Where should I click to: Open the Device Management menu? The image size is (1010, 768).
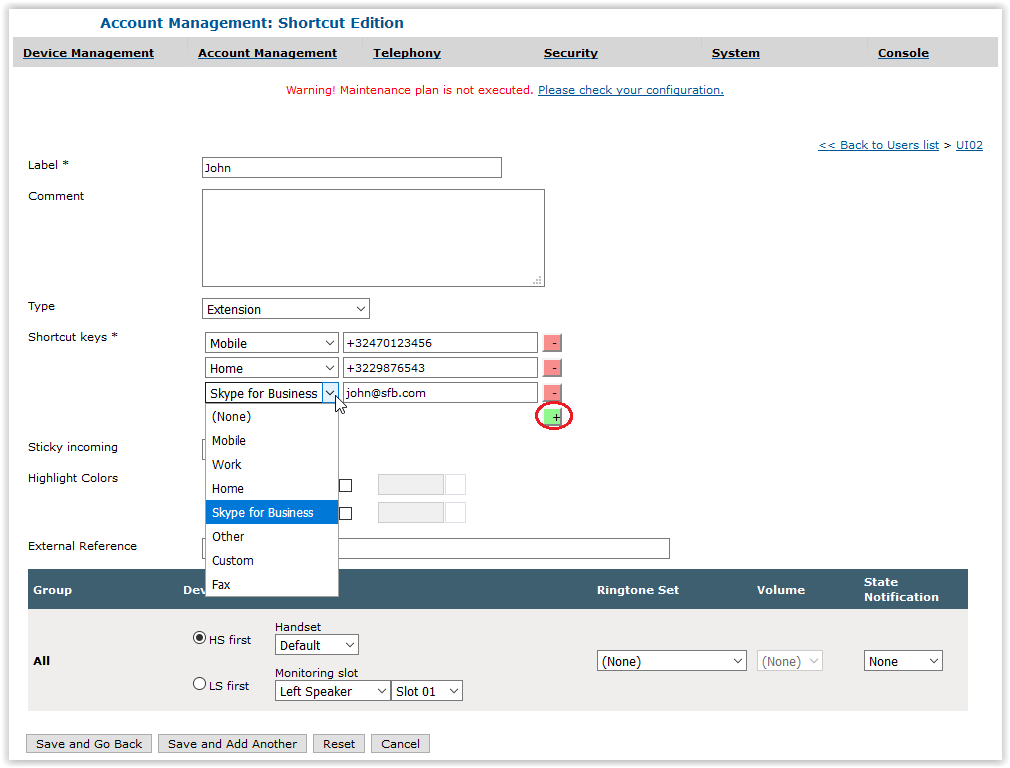pos(88,53)
